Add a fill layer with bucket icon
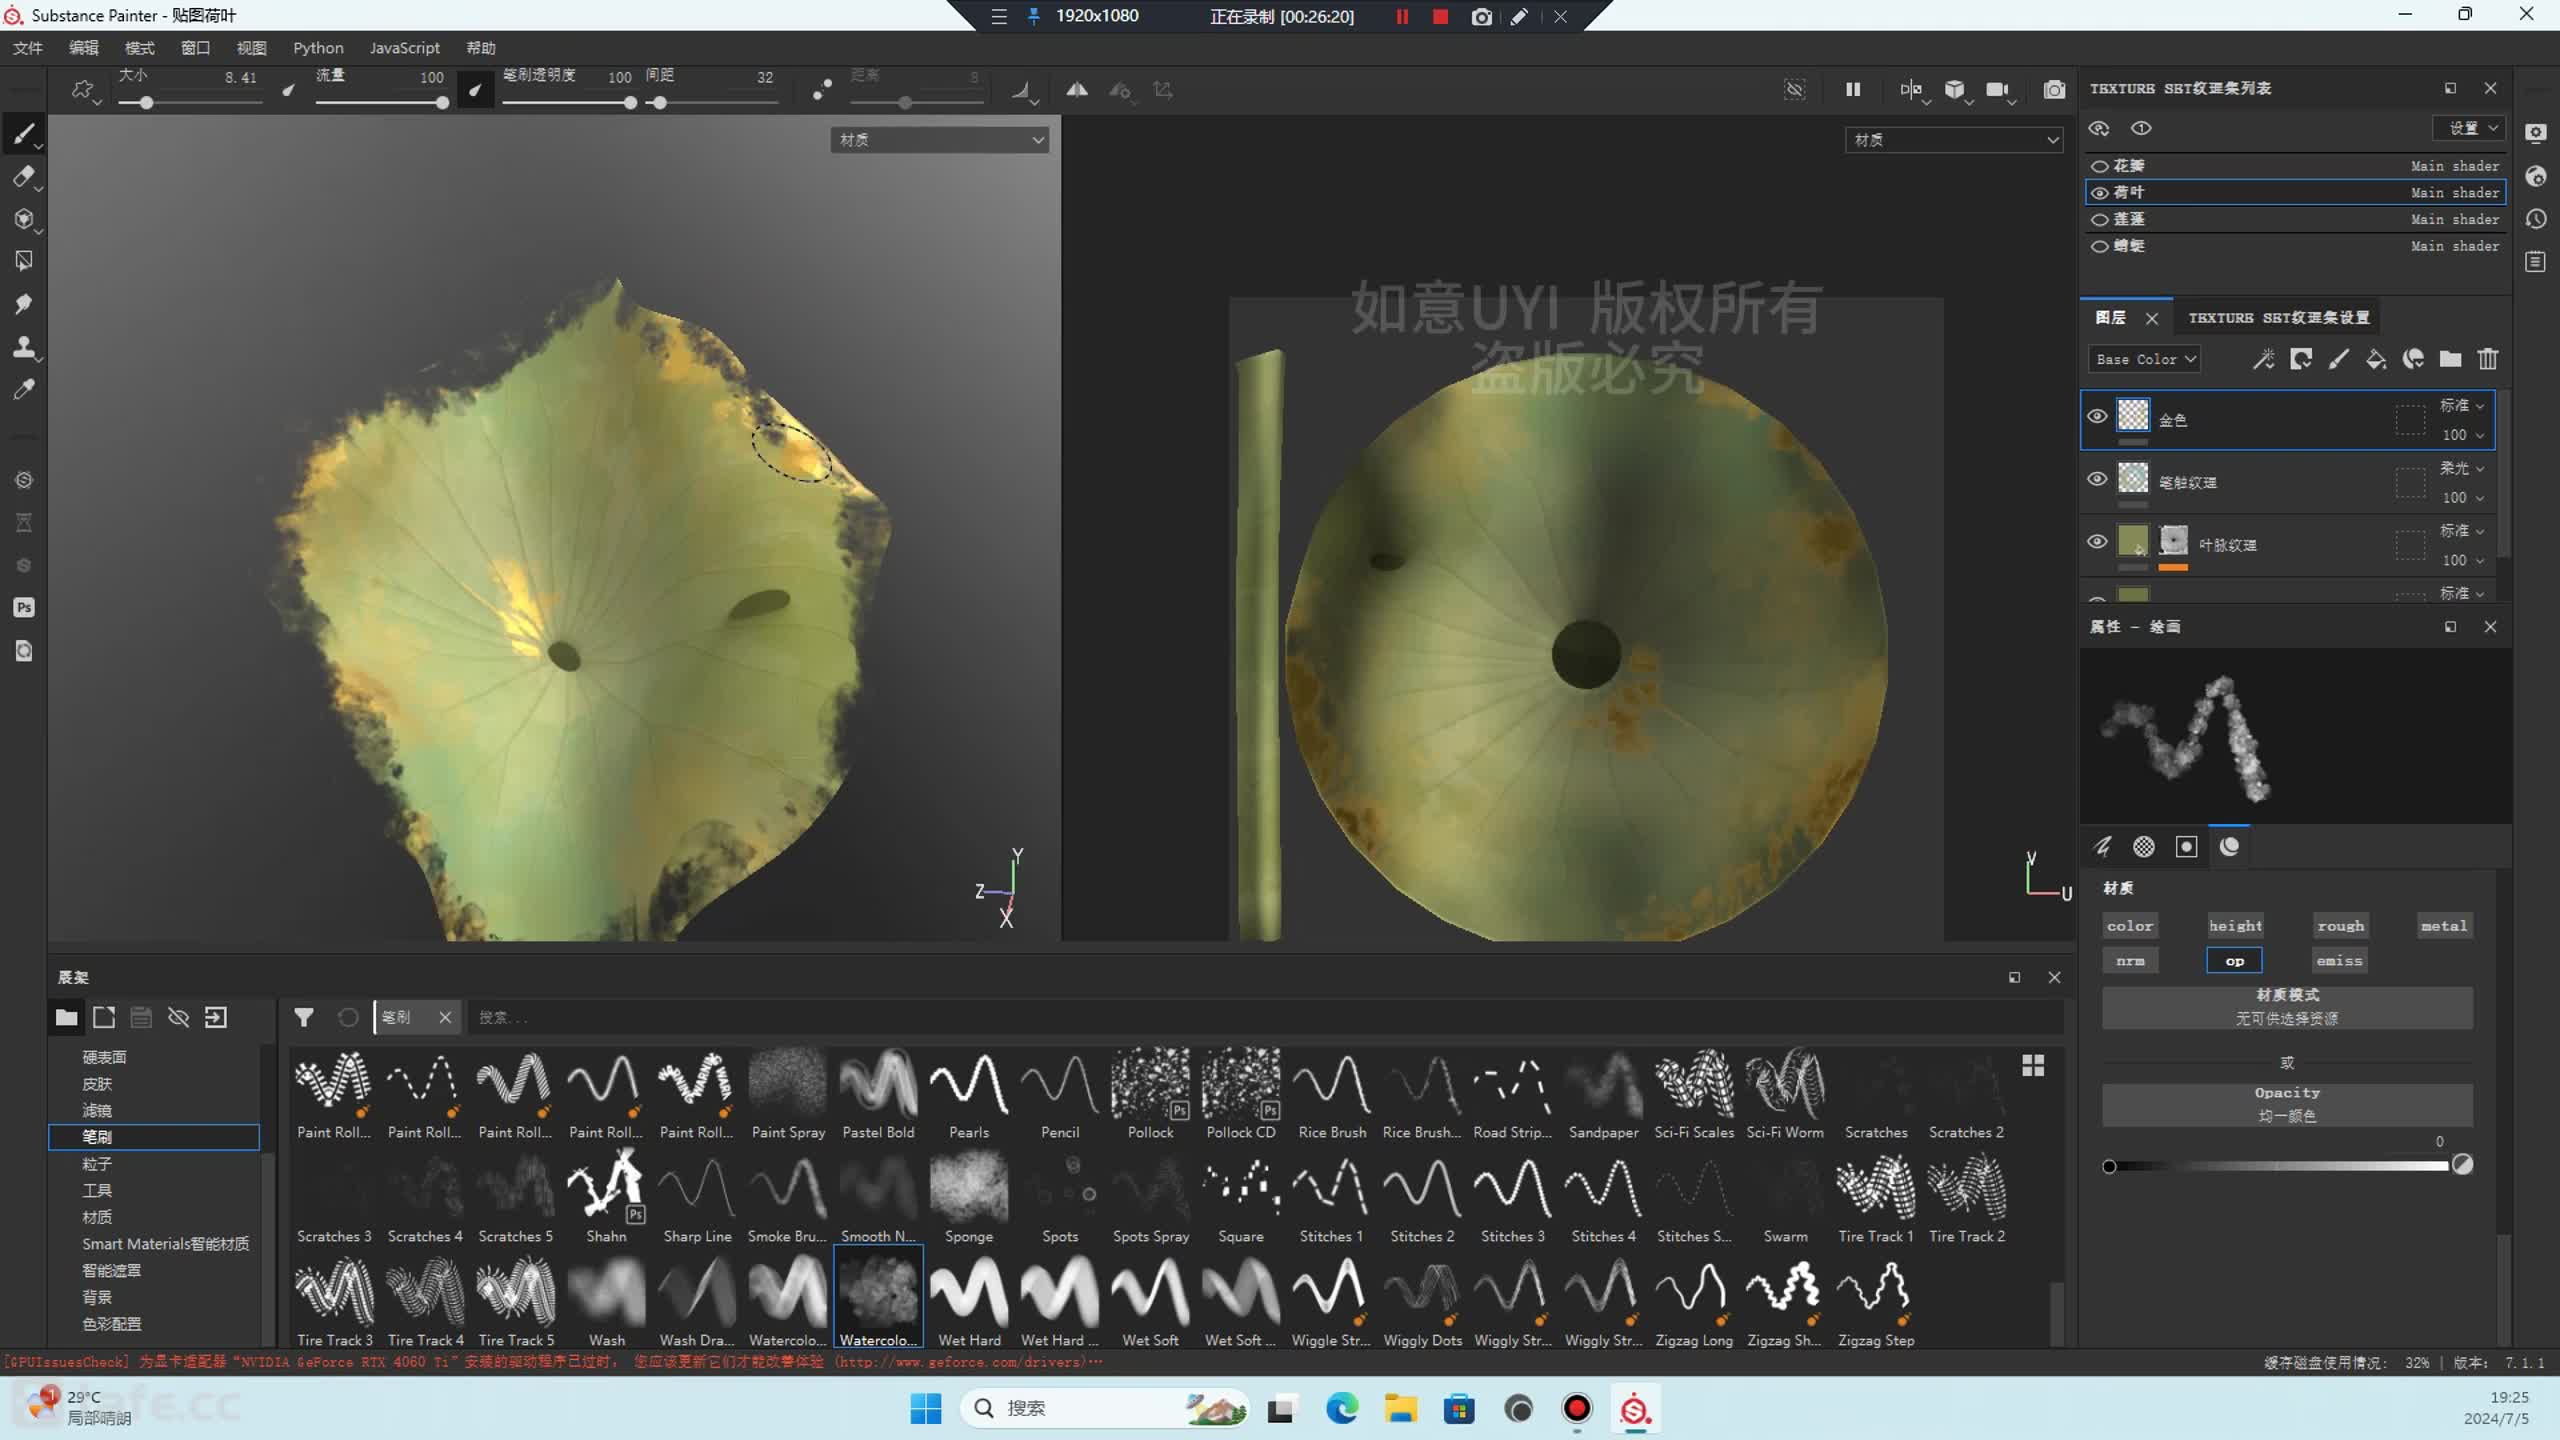The width and height of the screenshot is (2560, 1440). tap(2376, 359)
